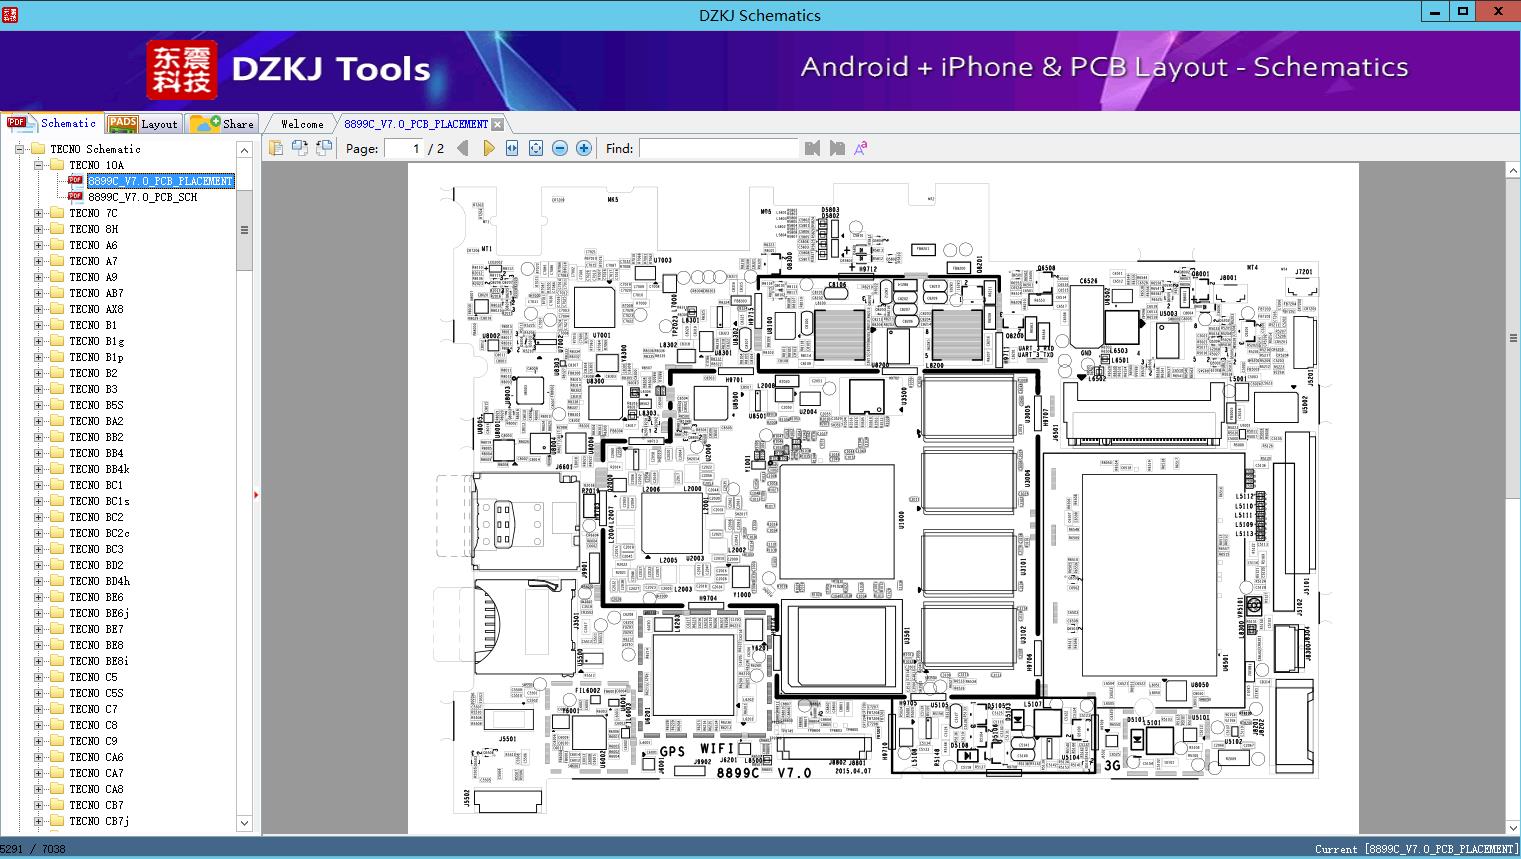
Task: Close the 8899C_V7.0_PCB_PLACEMENT tab
Action: 497,125
